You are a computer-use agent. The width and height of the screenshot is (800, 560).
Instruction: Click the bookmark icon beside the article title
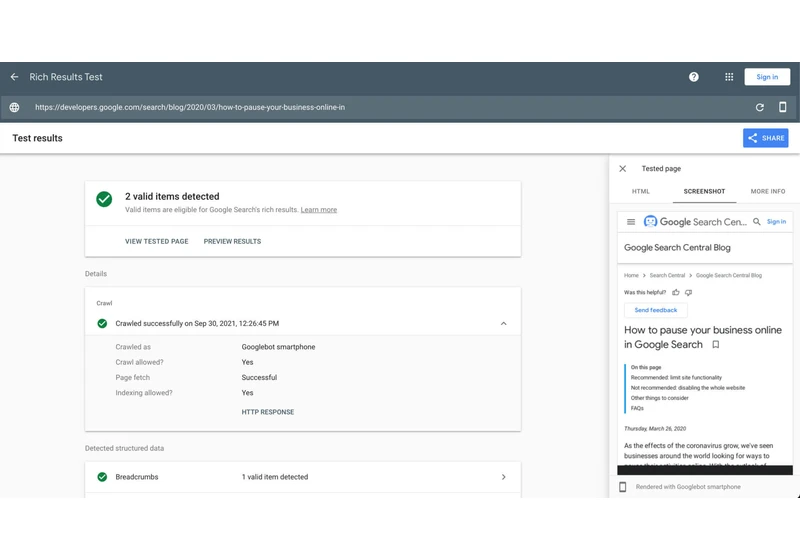coord(716,345)
